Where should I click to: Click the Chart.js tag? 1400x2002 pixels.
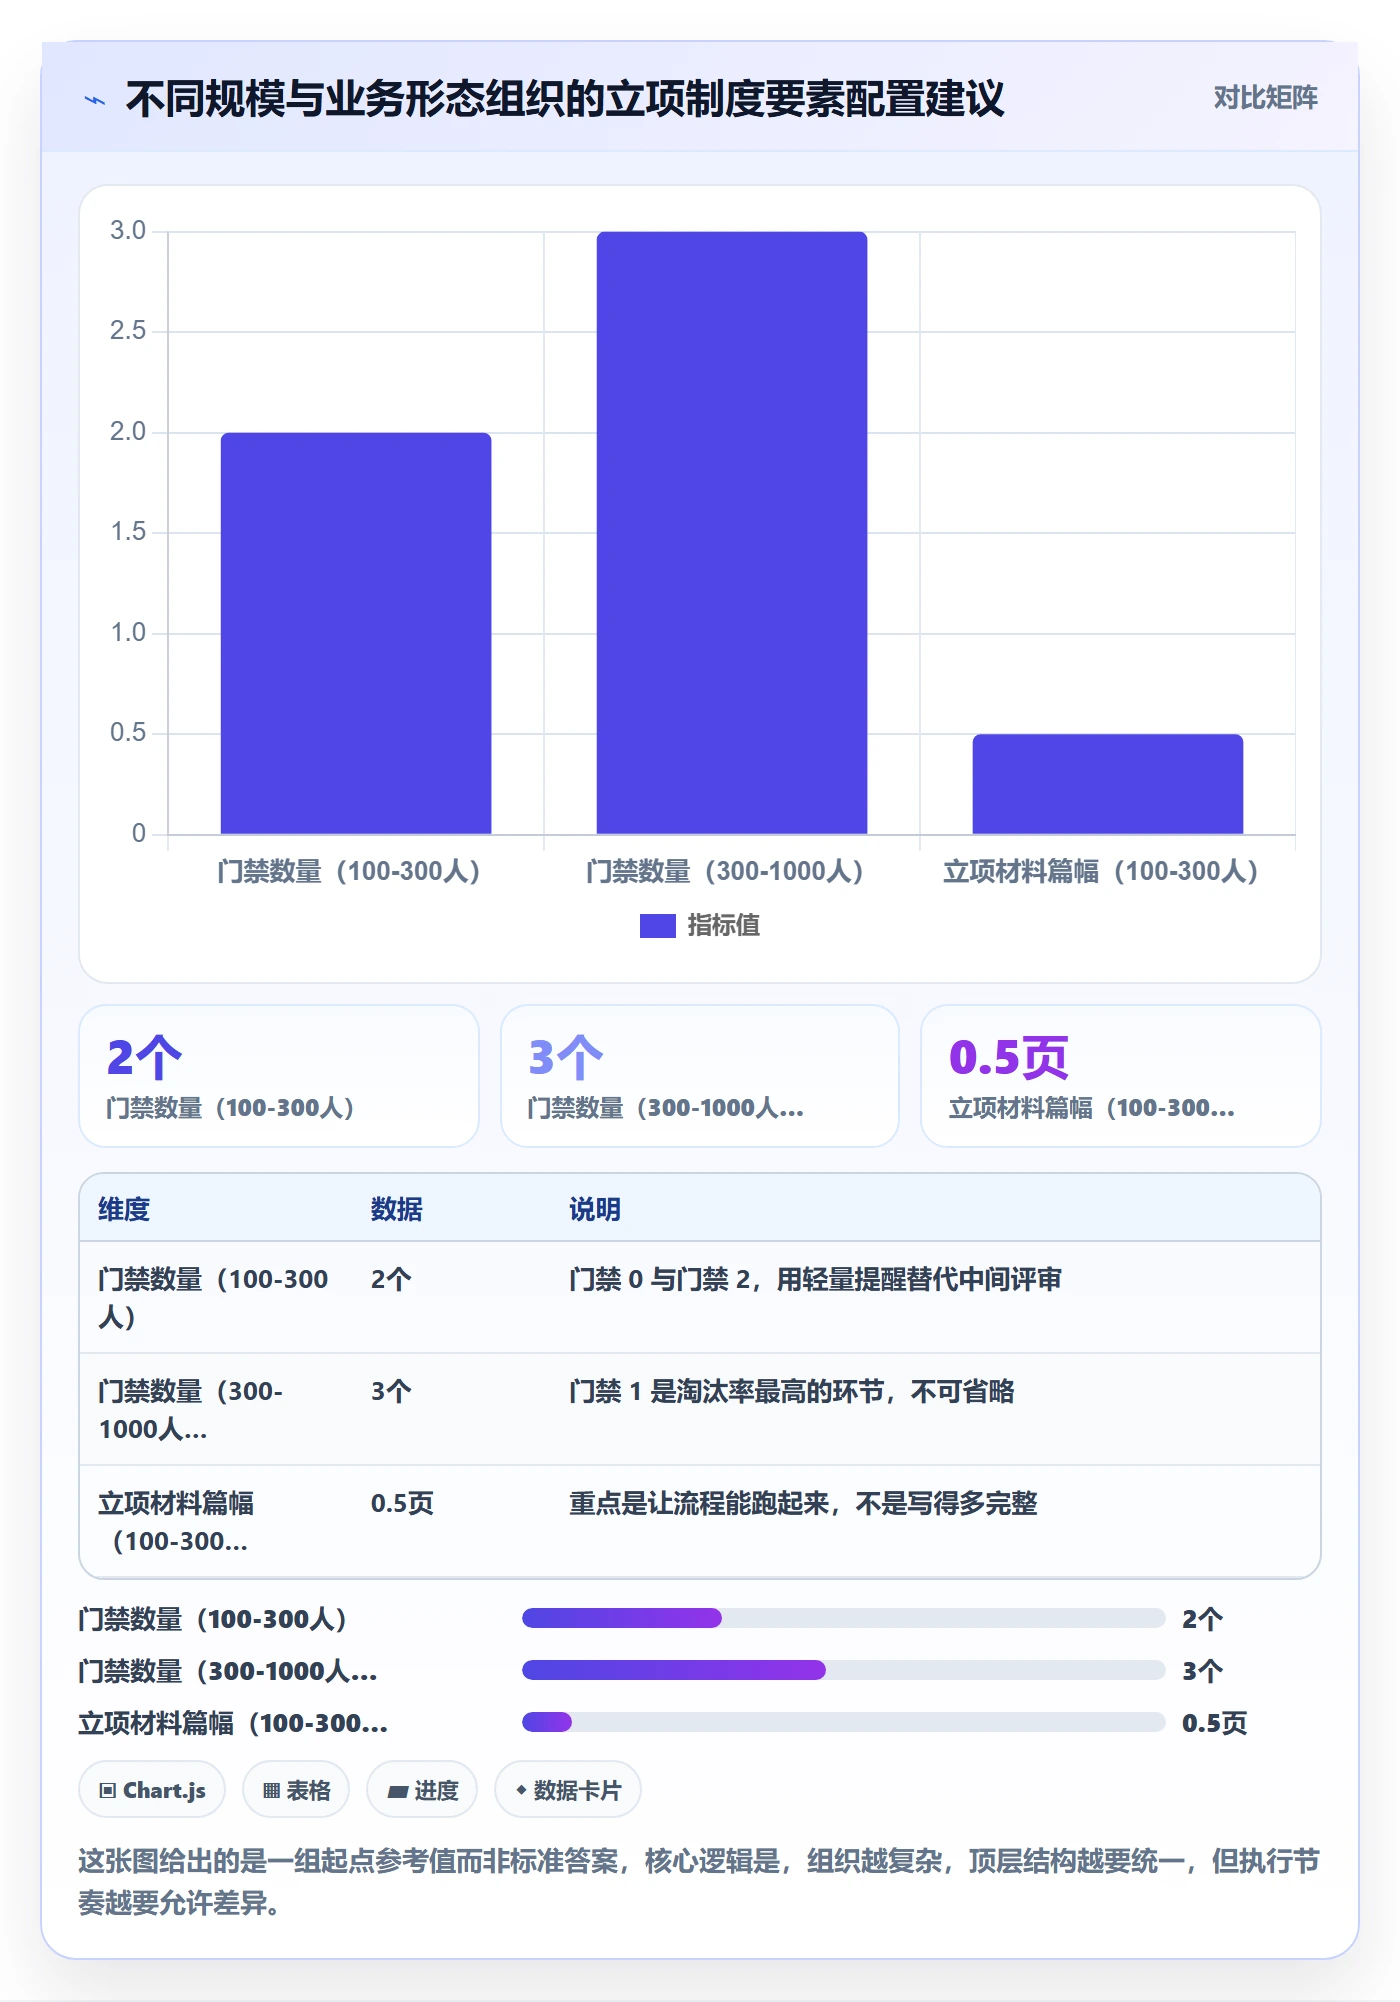(x=152, y=1790)
